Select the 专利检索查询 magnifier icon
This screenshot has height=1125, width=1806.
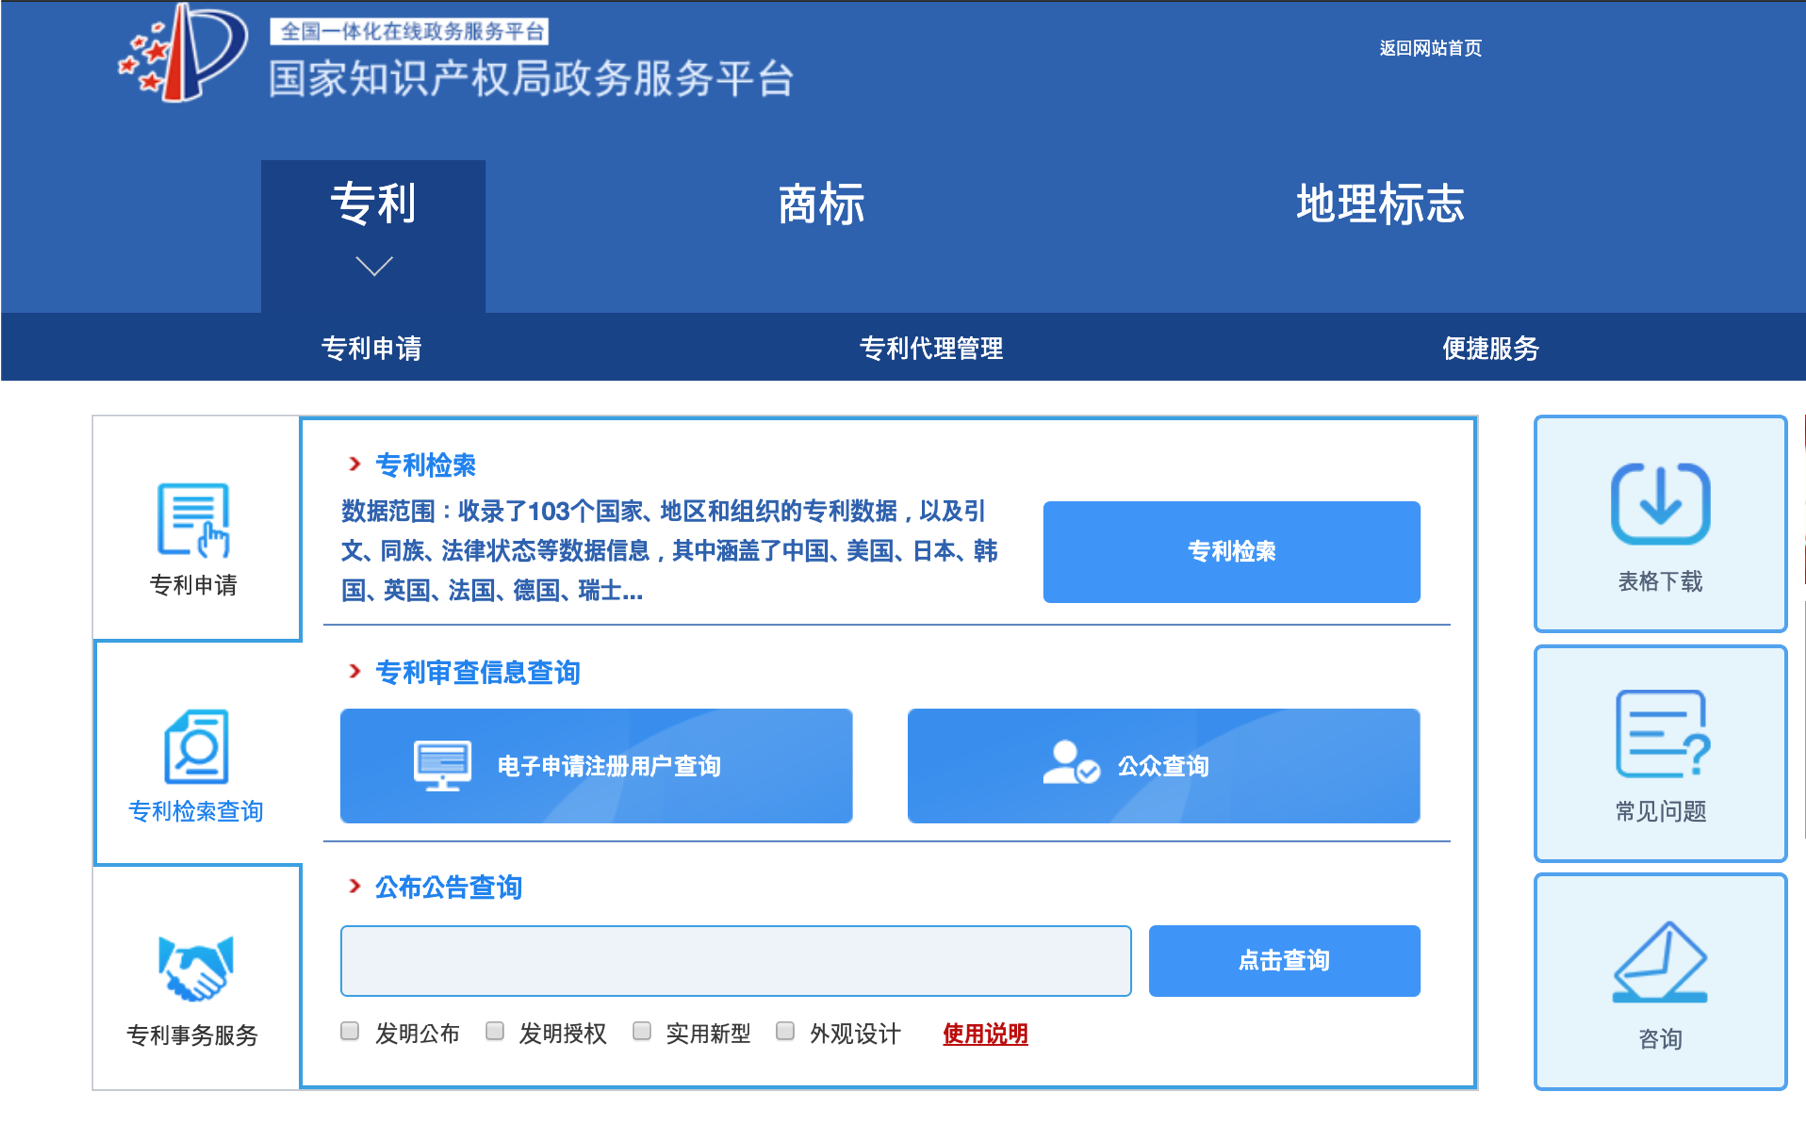pos(196,747)
